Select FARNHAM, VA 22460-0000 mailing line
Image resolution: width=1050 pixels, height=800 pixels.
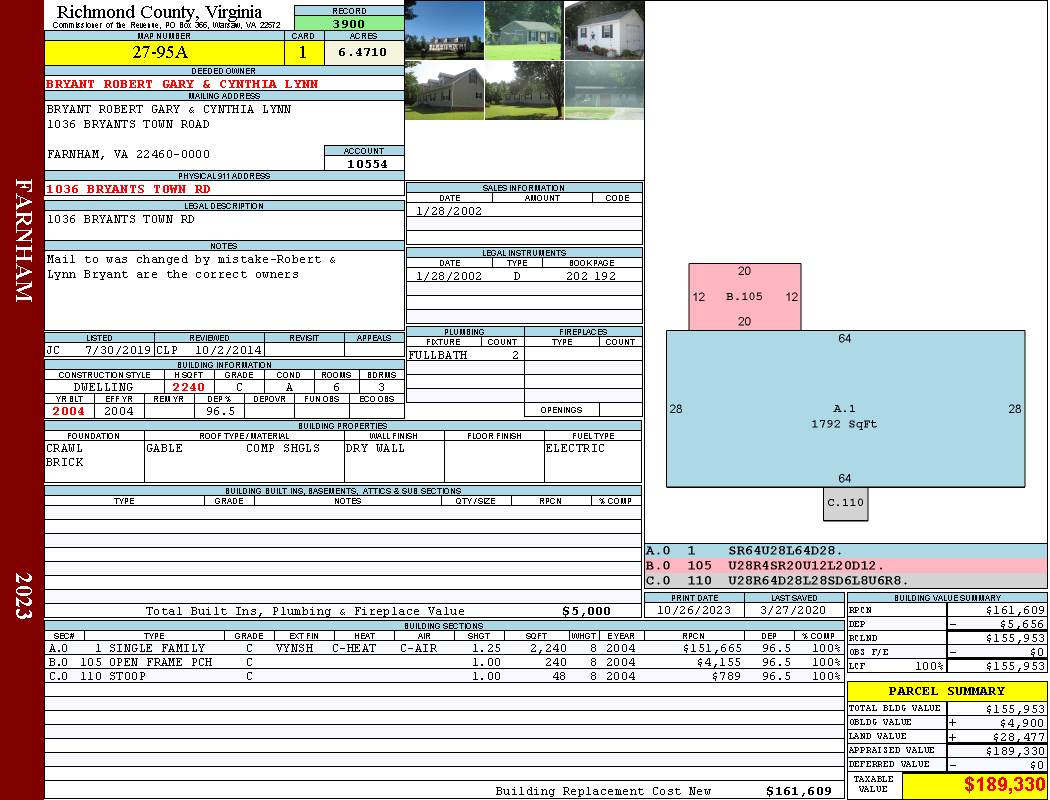128,154
